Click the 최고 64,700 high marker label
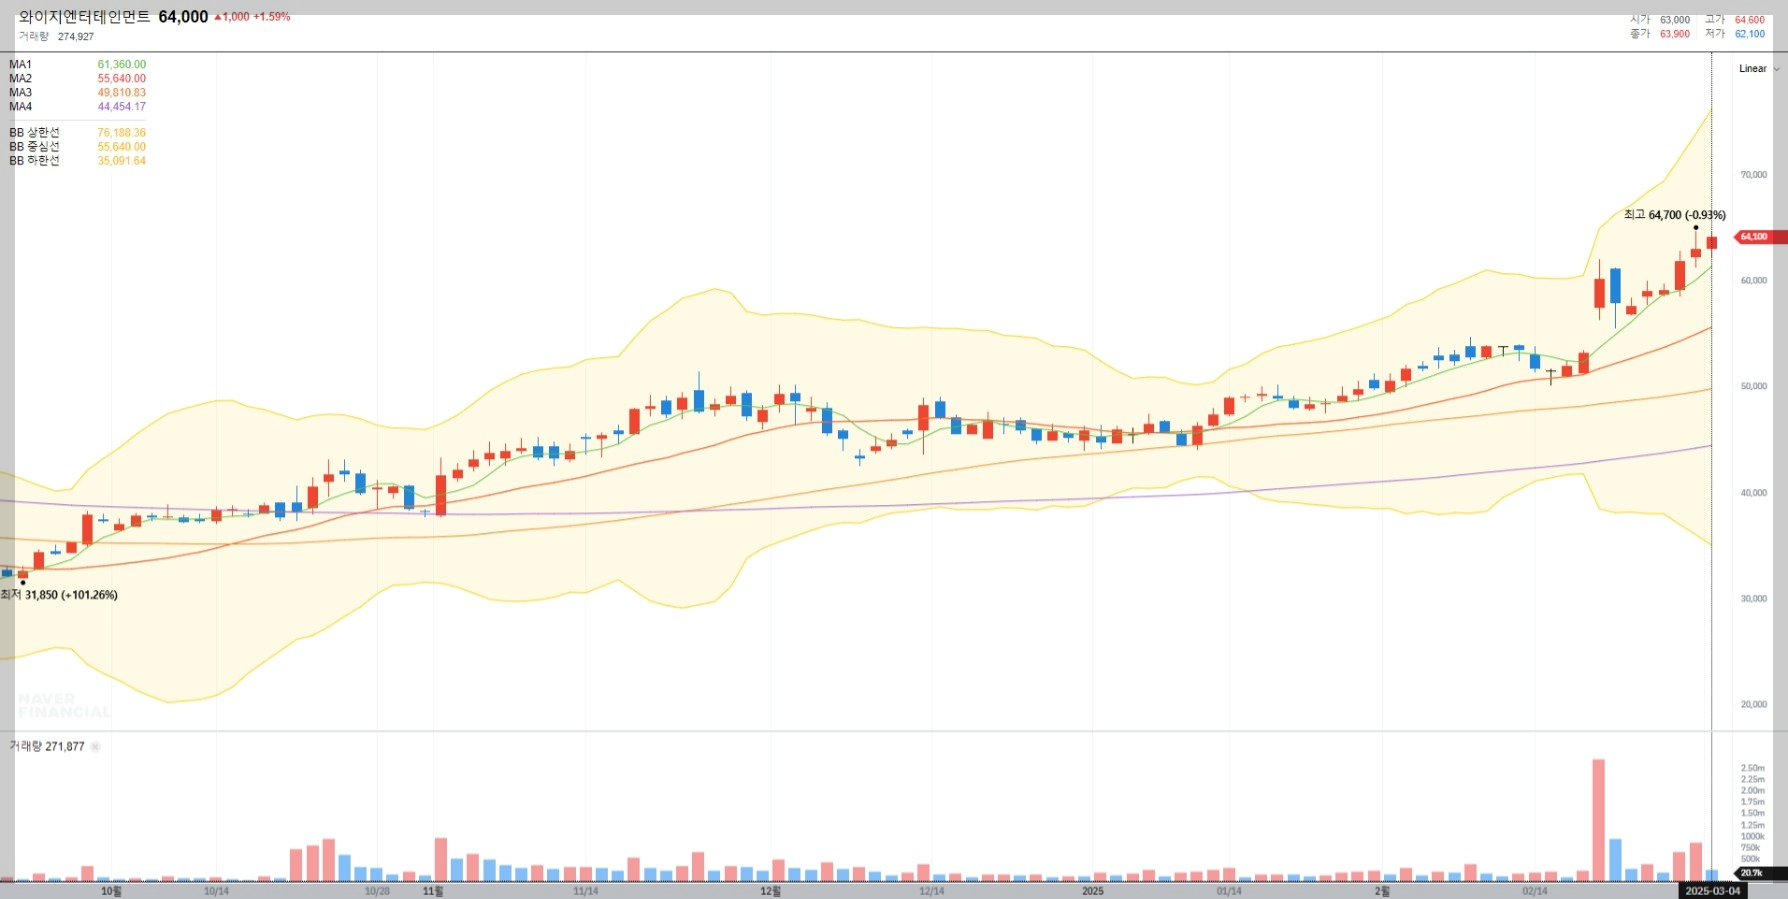 tap(1674, 215)
